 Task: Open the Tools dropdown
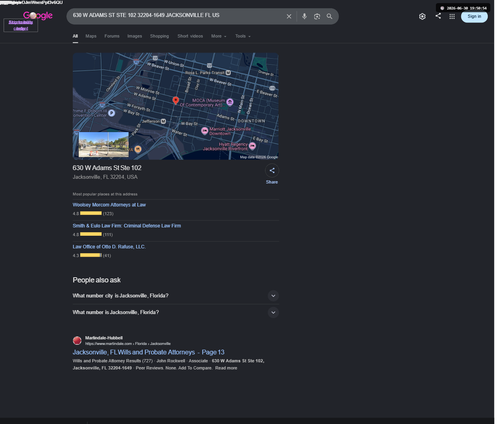coord(243,36)
